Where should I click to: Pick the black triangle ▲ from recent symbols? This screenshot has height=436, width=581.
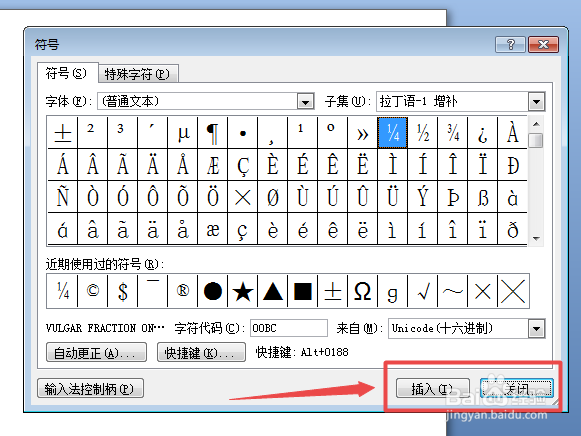click(x=273, y=291)
